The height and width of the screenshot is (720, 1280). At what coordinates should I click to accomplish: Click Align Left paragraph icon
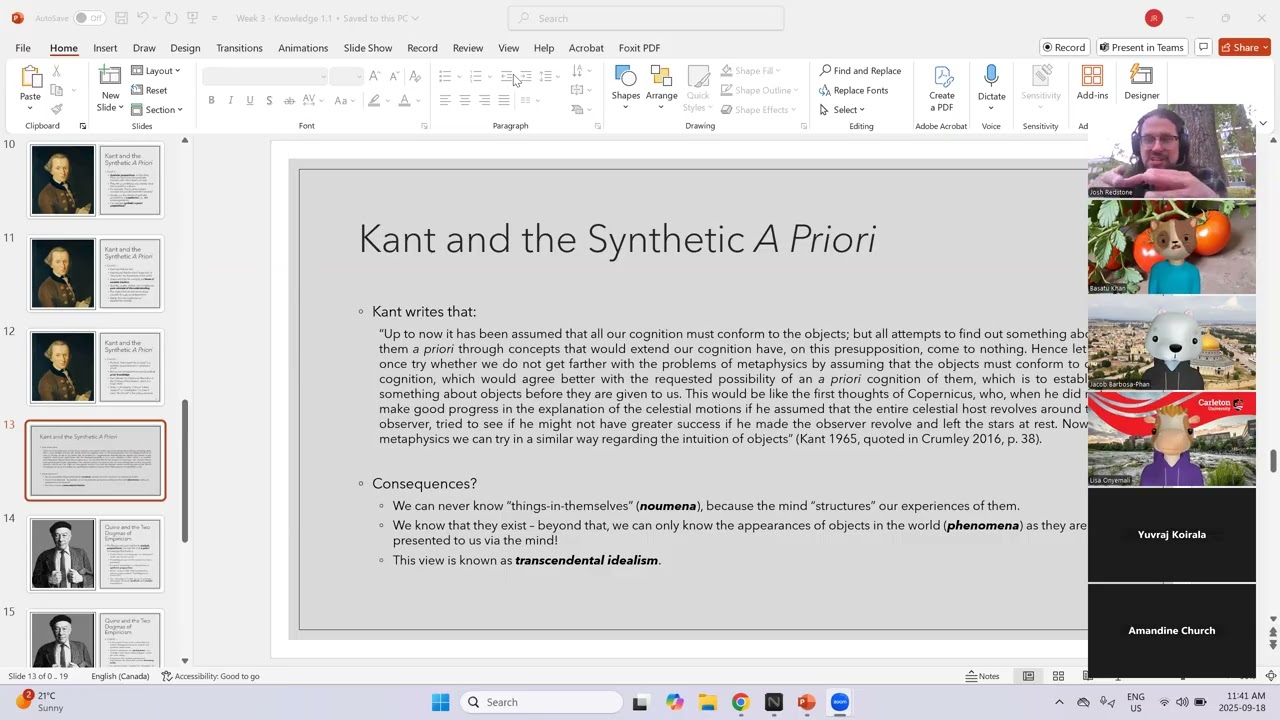tap(445, 100)
